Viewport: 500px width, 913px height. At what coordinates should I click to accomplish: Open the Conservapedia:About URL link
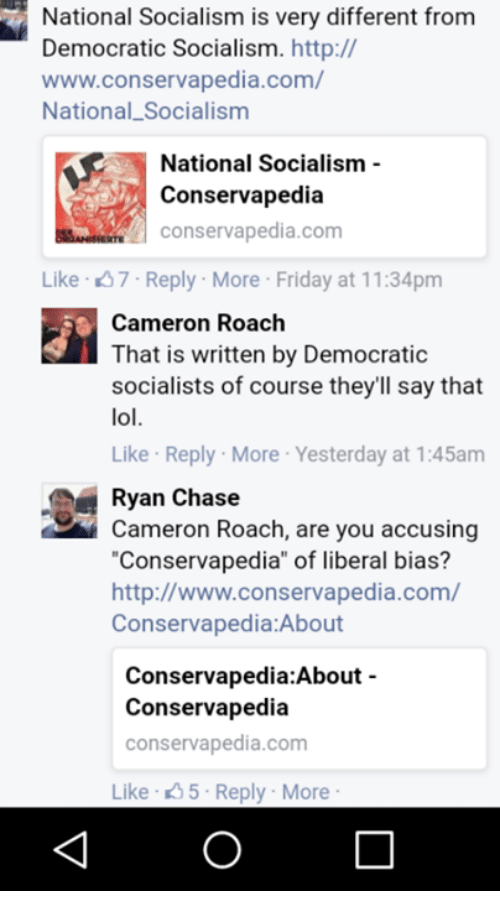285,607
